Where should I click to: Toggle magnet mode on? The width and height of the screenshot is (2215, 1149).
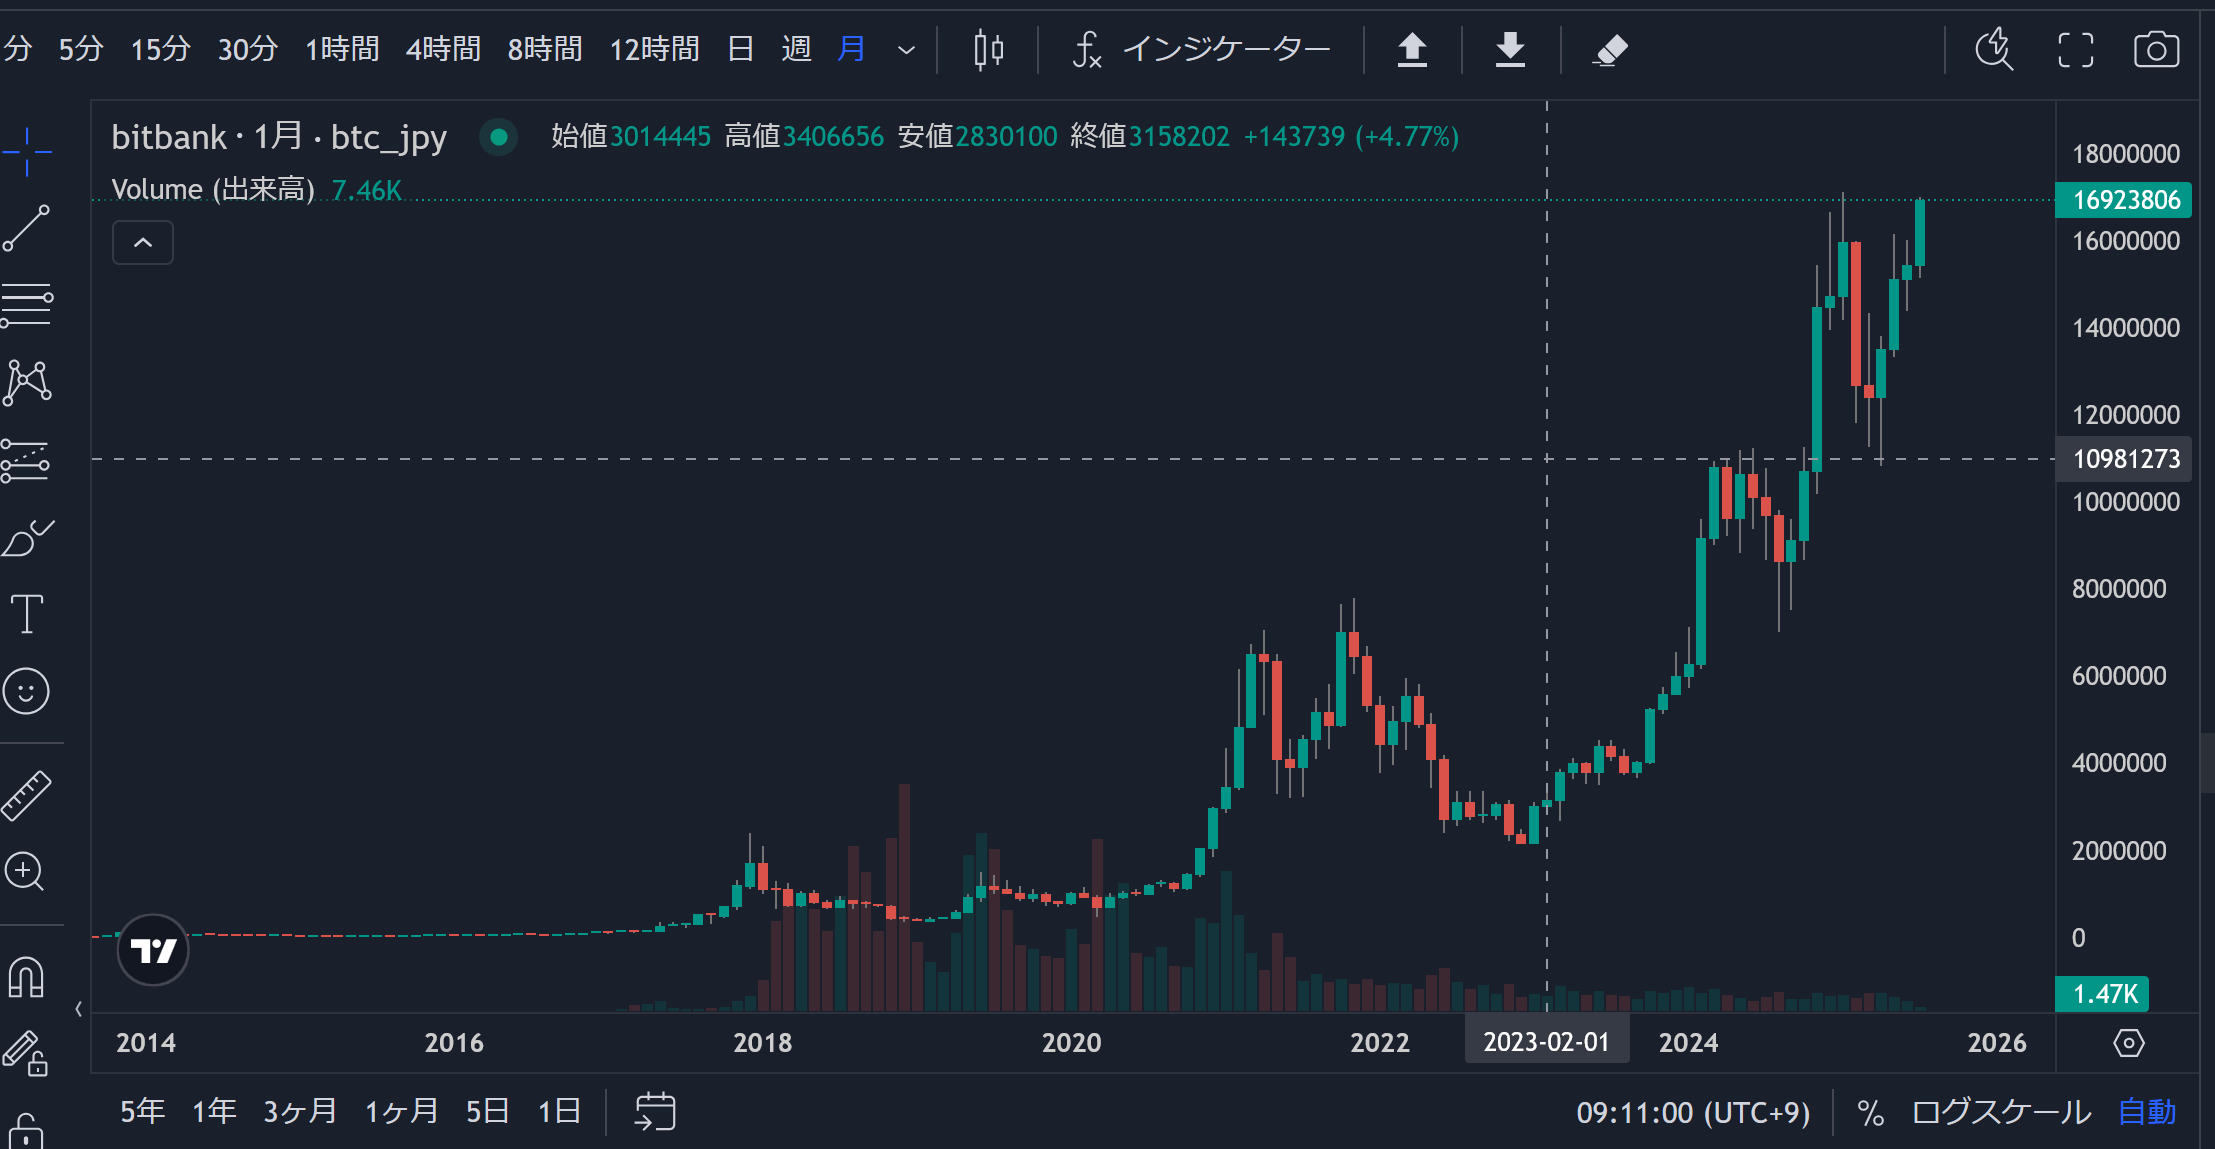click(27, 977)
